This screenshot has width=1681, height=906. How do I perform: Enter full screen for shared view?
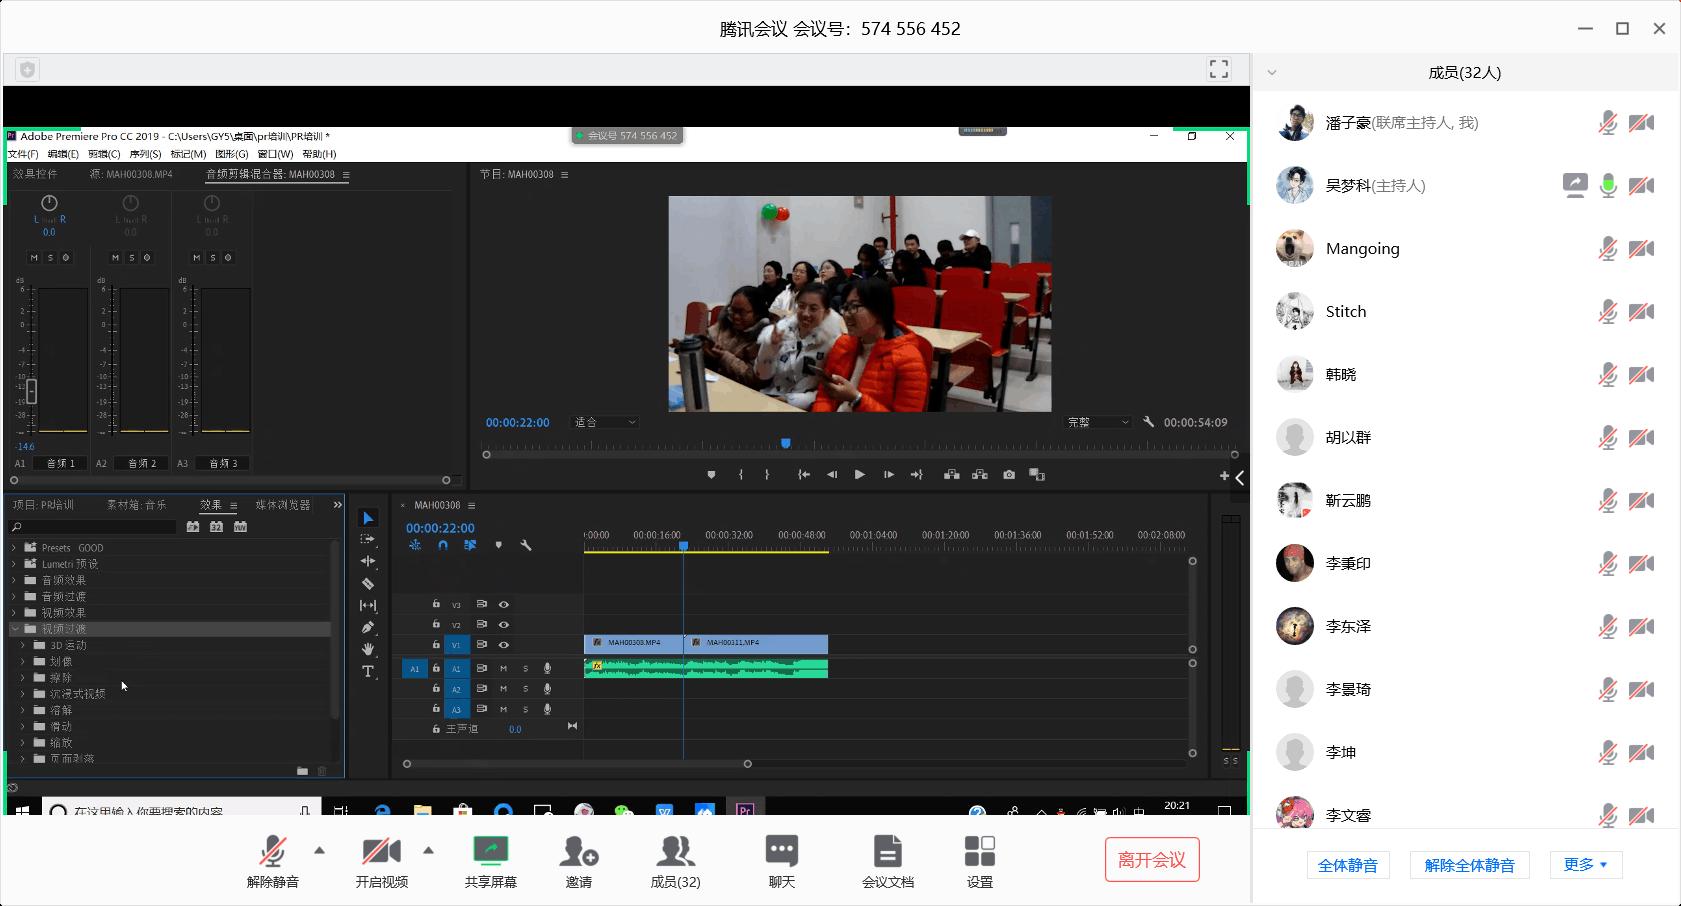point(1218,69)
